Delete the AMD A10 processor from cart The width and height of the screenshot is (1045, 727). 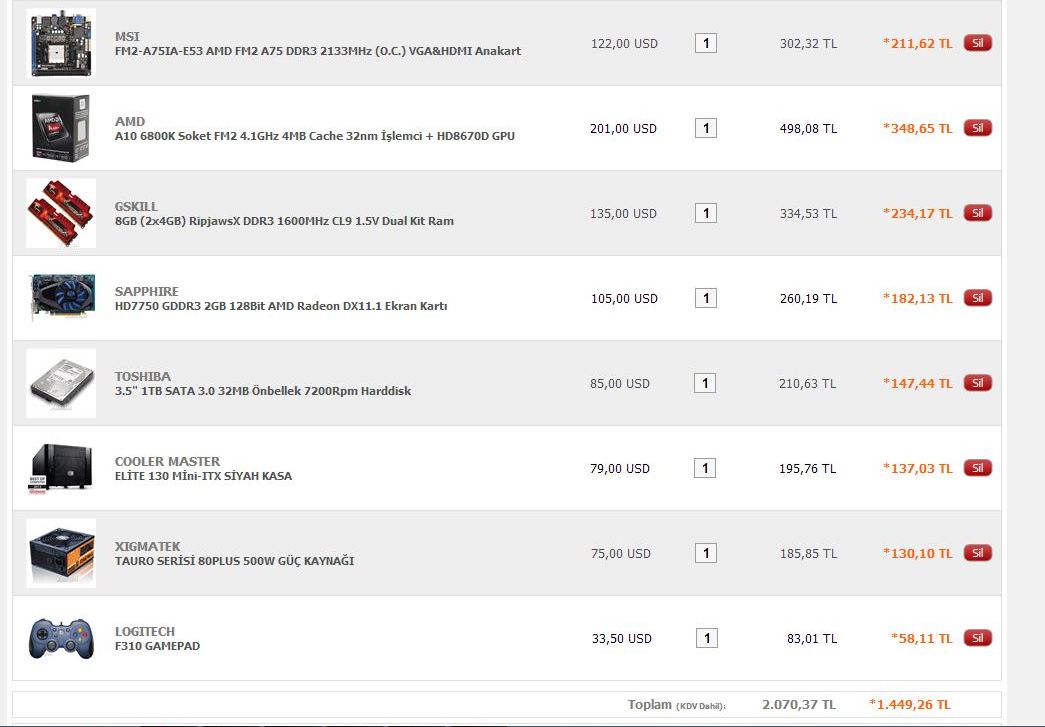coord(978,128)
